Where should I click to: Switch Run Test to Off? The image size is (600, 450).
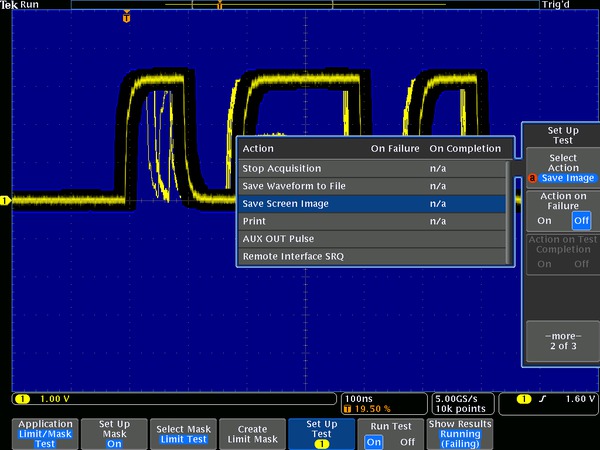(x=408, y=441)
